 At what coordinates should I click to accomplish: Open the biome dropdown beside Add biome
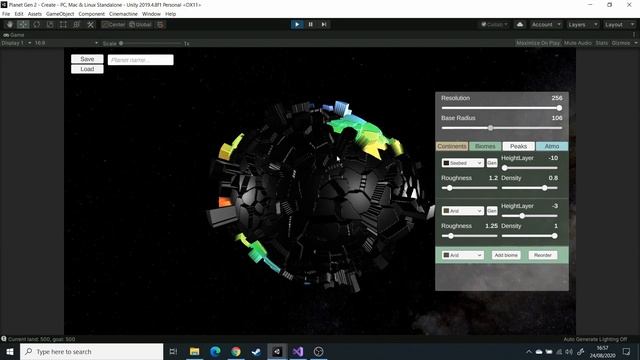[462, 255]
